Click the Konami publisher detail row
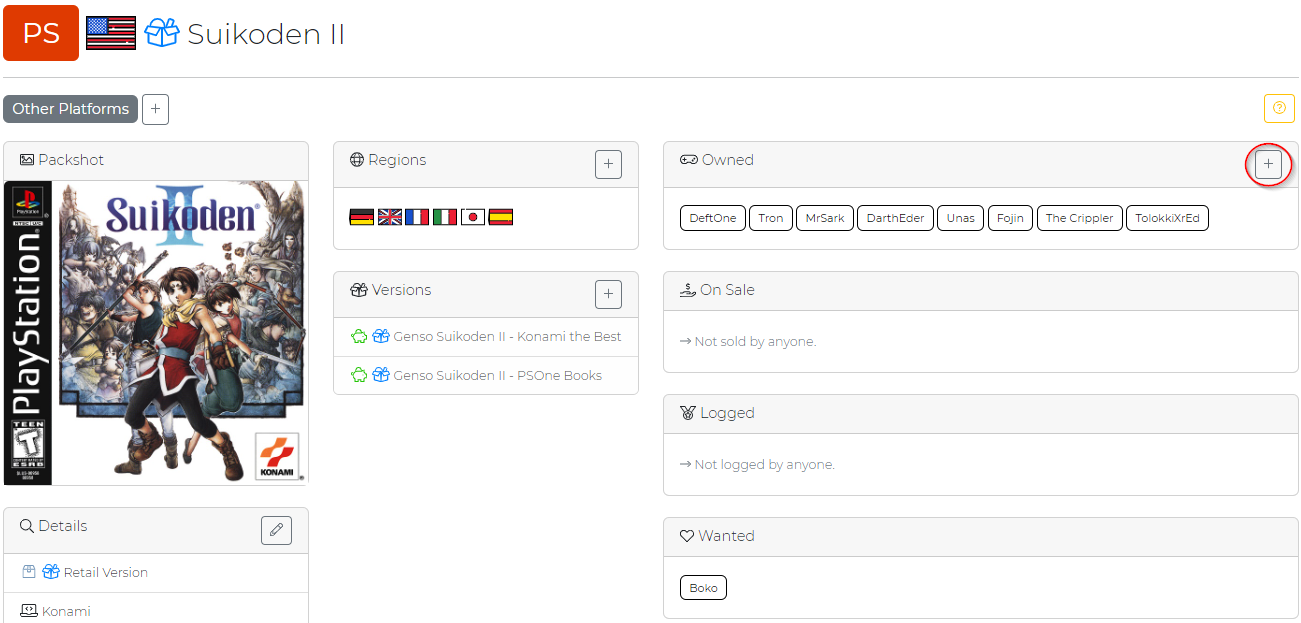This screenshot has width=1301, height=623. click(x=156, y=611)
